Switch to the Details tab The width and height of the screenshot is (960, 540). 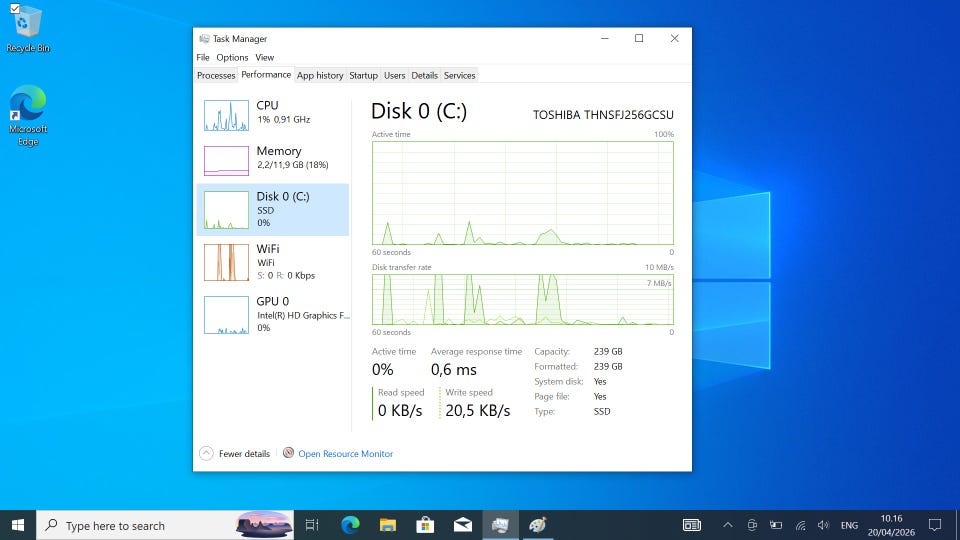tap(424, 75)
